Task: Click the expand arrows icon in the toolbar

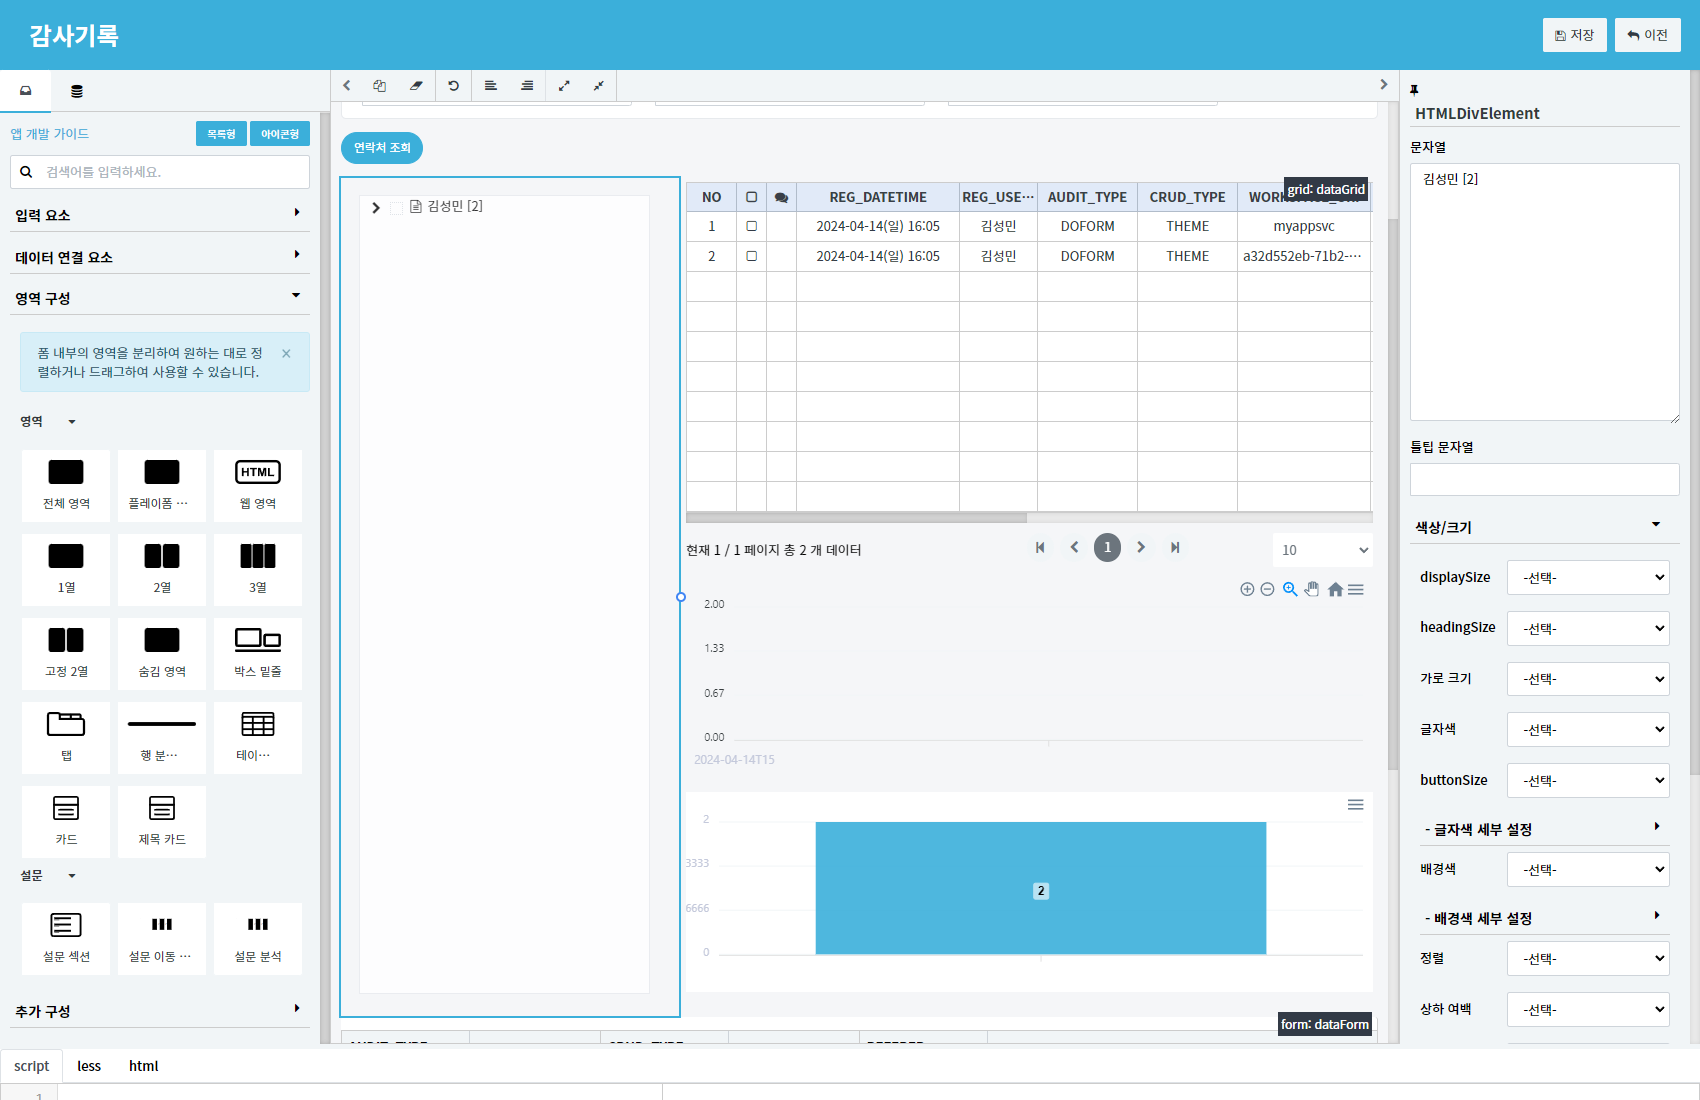Action: click(564, 86)
